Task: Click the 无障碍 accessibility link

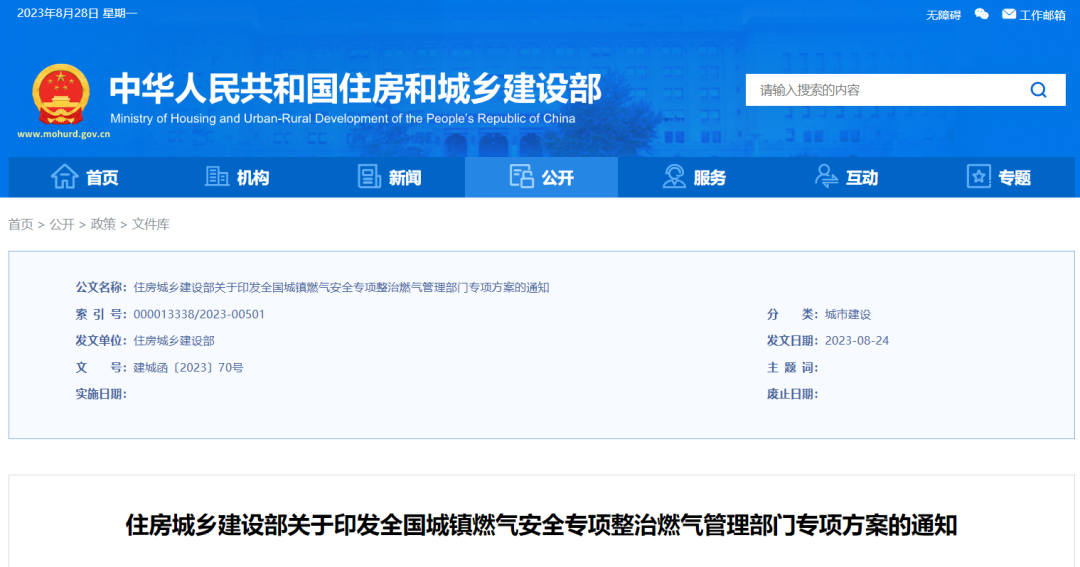Action: [943, 15]
